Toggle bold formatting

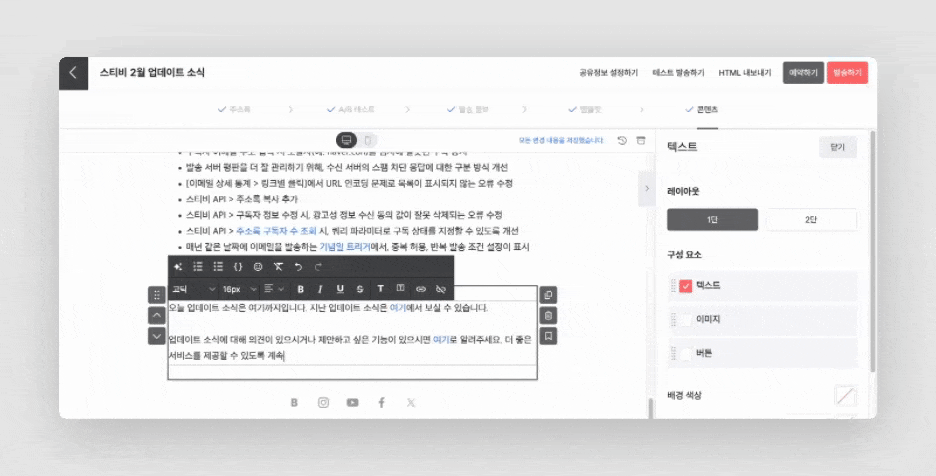[x=300, y=289]
